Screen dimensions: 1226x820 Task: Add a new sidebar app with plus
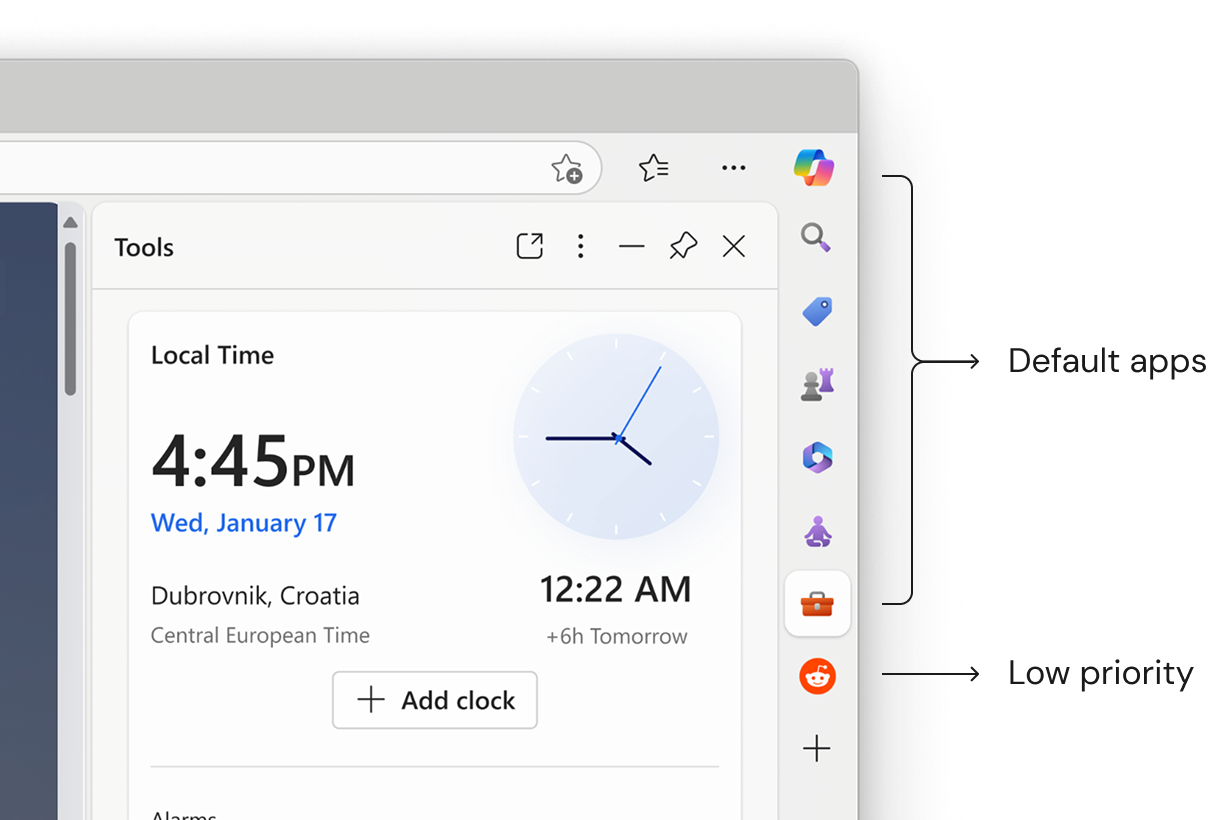pyautogui.click(x=817, y=748)
